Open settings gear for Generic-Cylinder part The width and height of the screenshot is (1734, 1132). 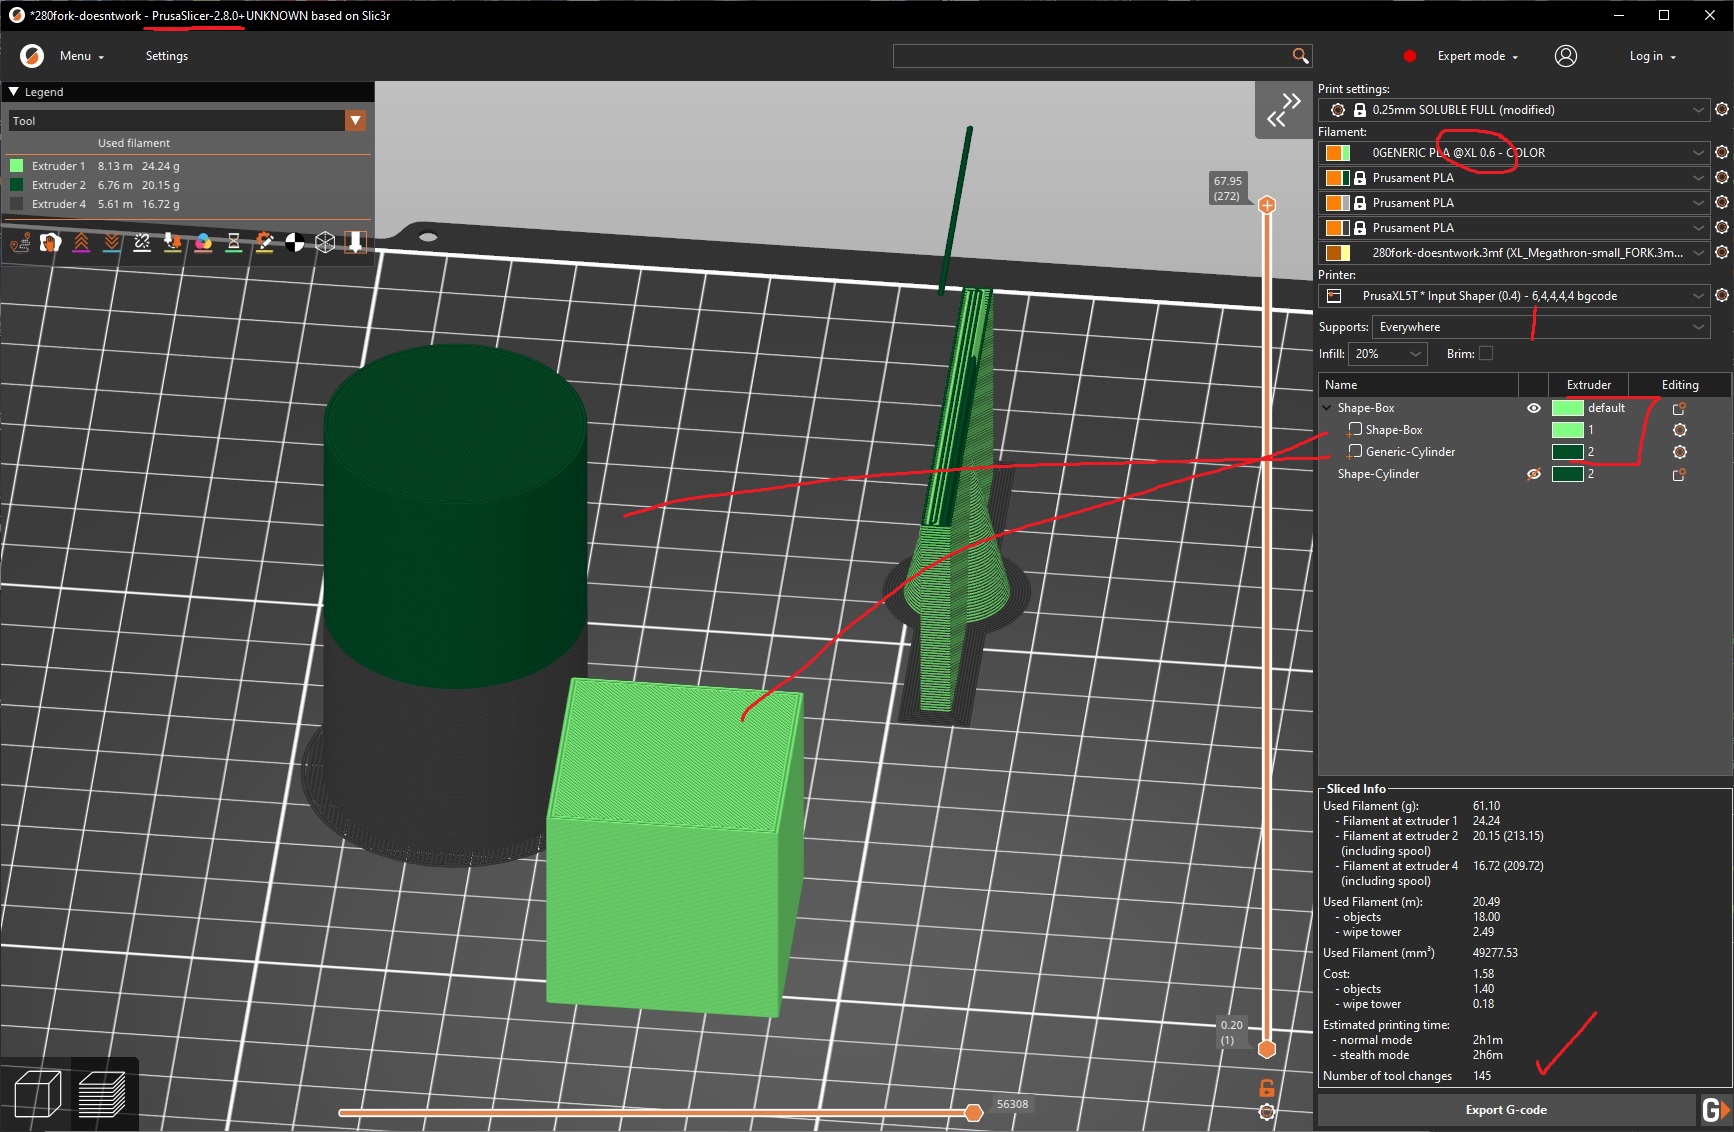point(1680,452)
